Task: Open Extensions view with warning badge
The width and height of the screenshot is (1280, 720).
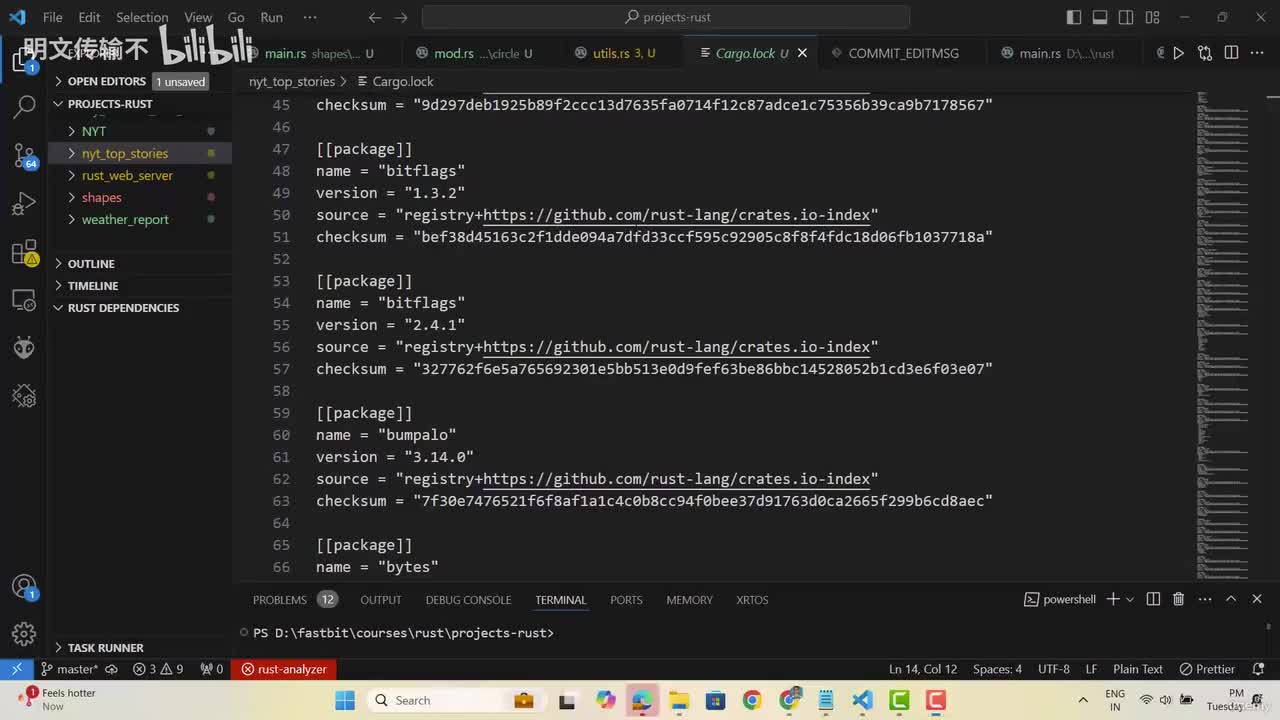Action: [x=24, y=252]
